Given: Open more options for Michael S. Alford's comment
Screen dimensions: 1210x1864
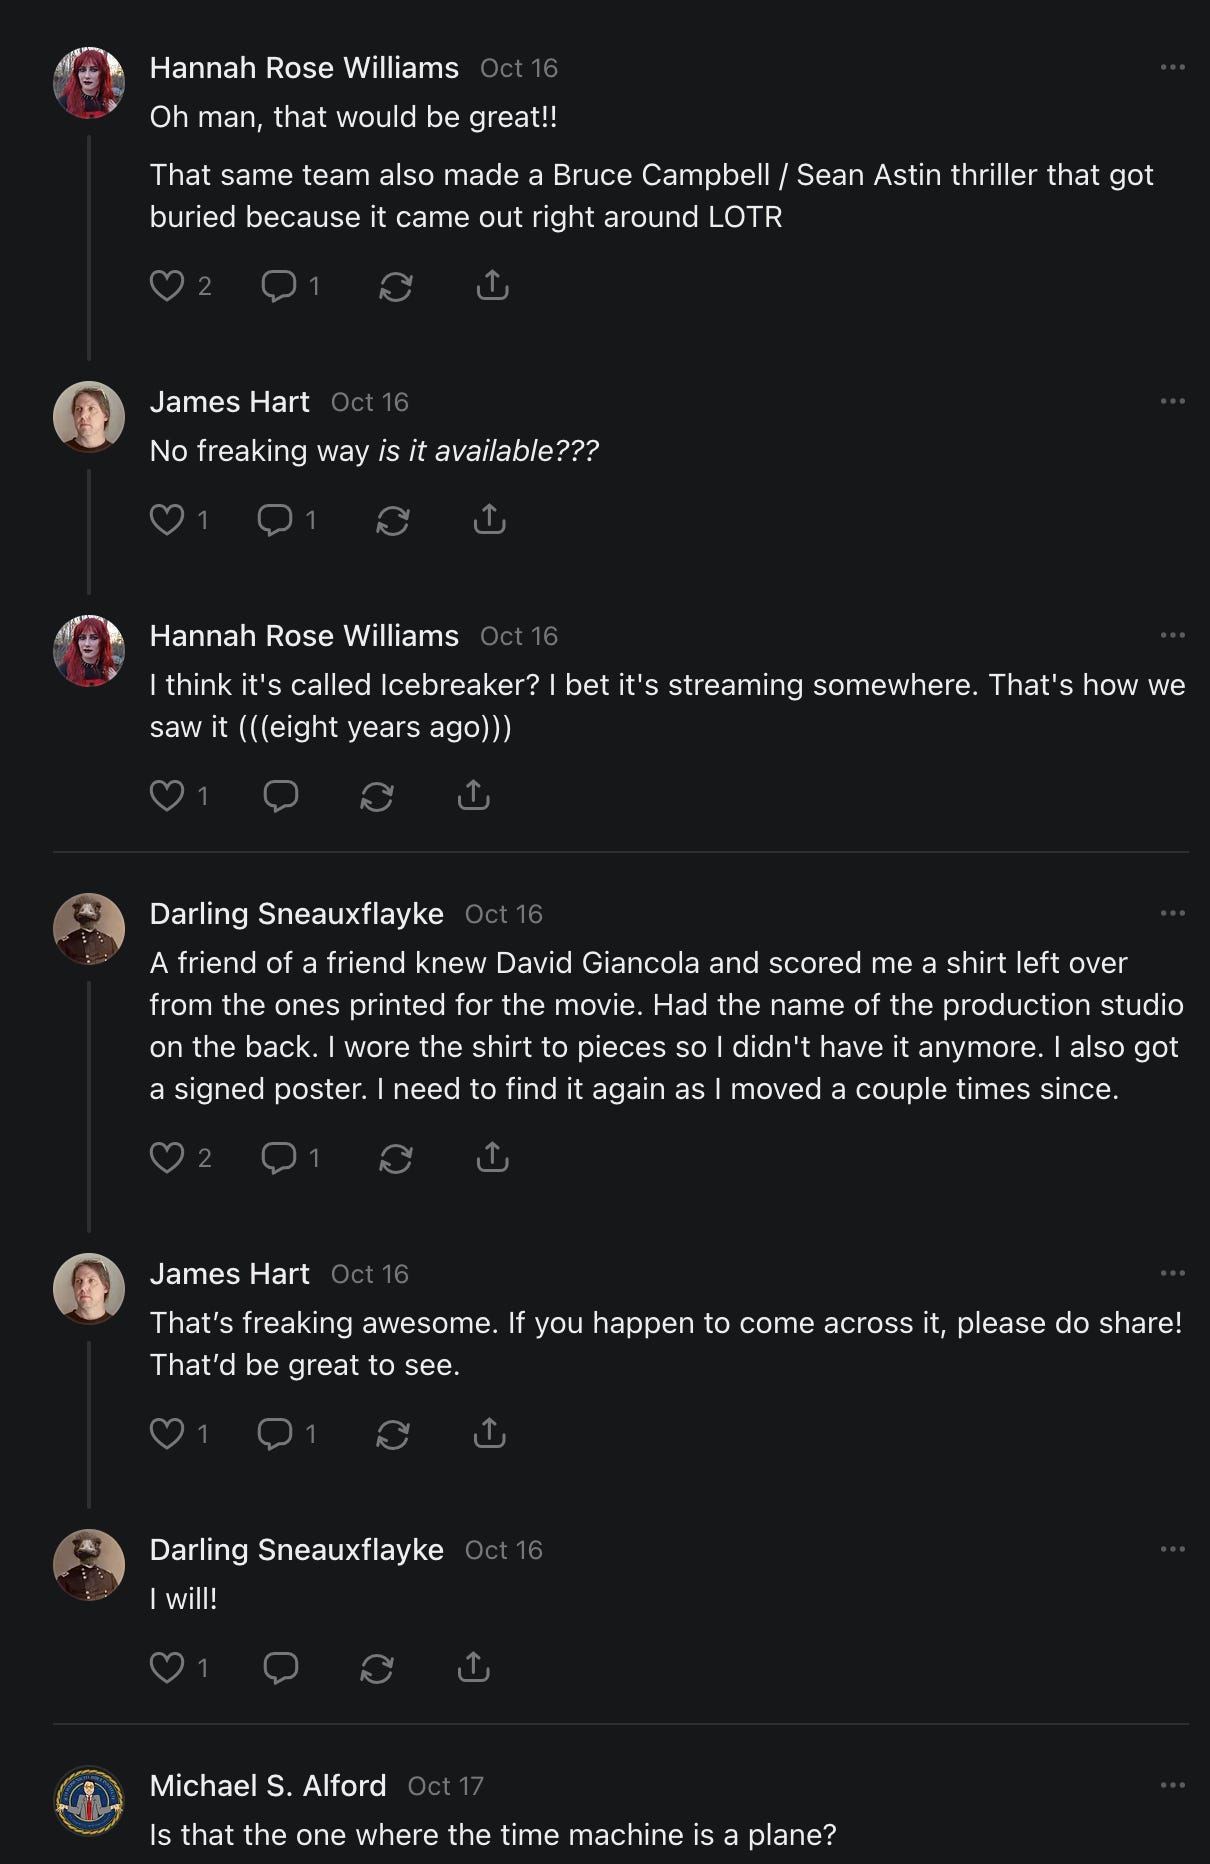Looking at the screenshot, I should pyautogui.click(x=1172, y=1785).
